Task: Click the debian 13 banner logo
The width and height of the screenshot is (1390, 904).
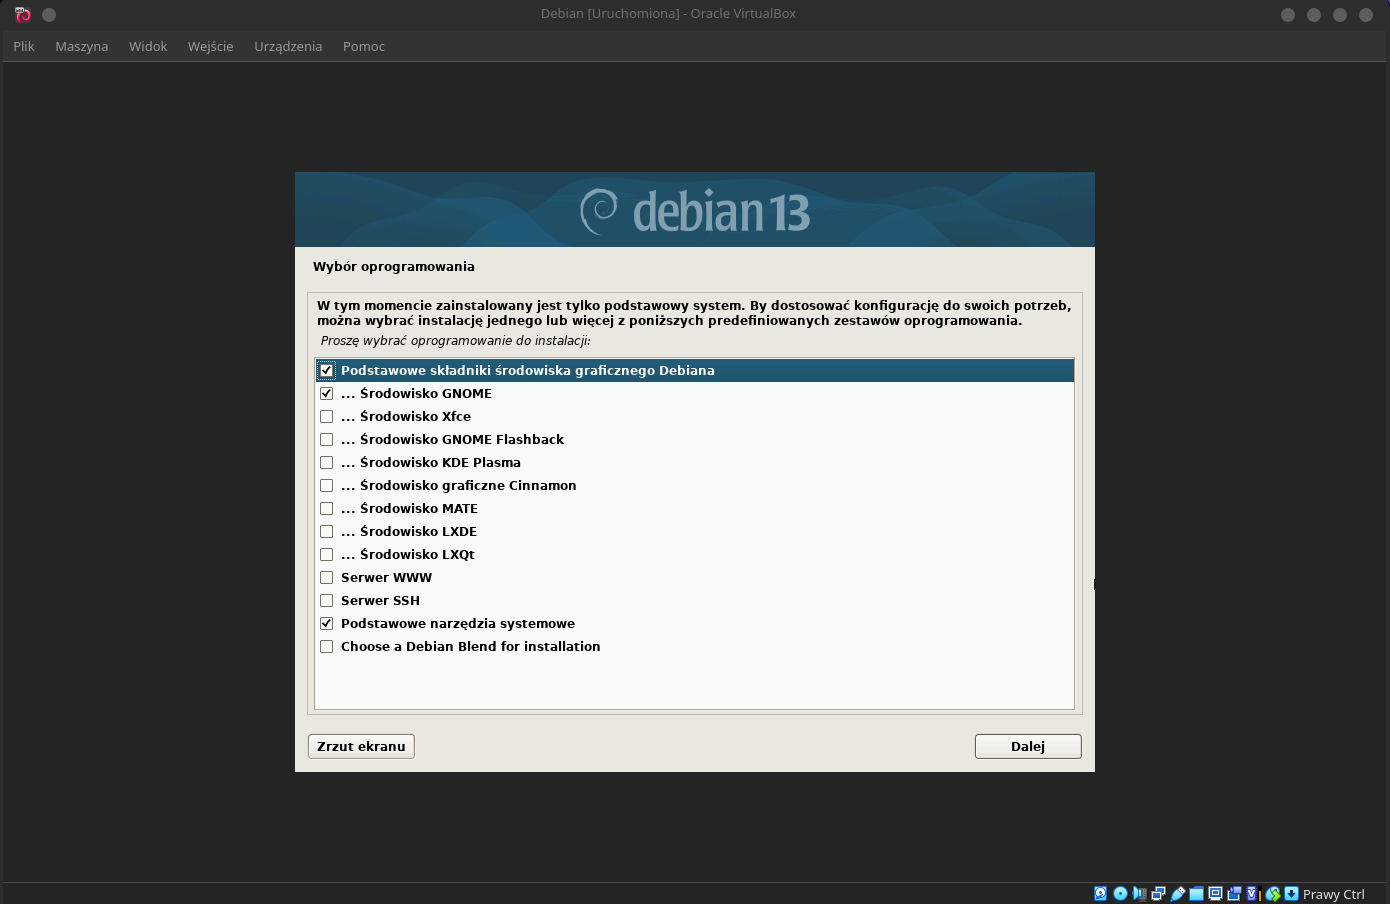Action: coord(696,211)
